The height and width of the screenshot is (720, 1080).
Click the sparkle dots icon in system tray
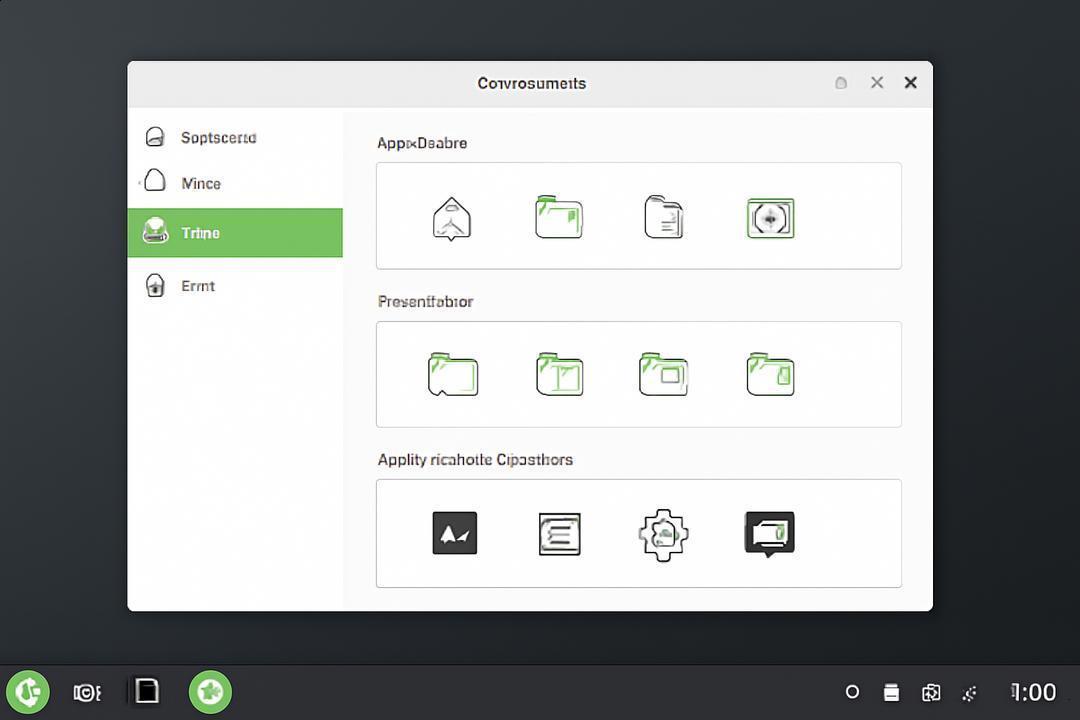point(970,693)
